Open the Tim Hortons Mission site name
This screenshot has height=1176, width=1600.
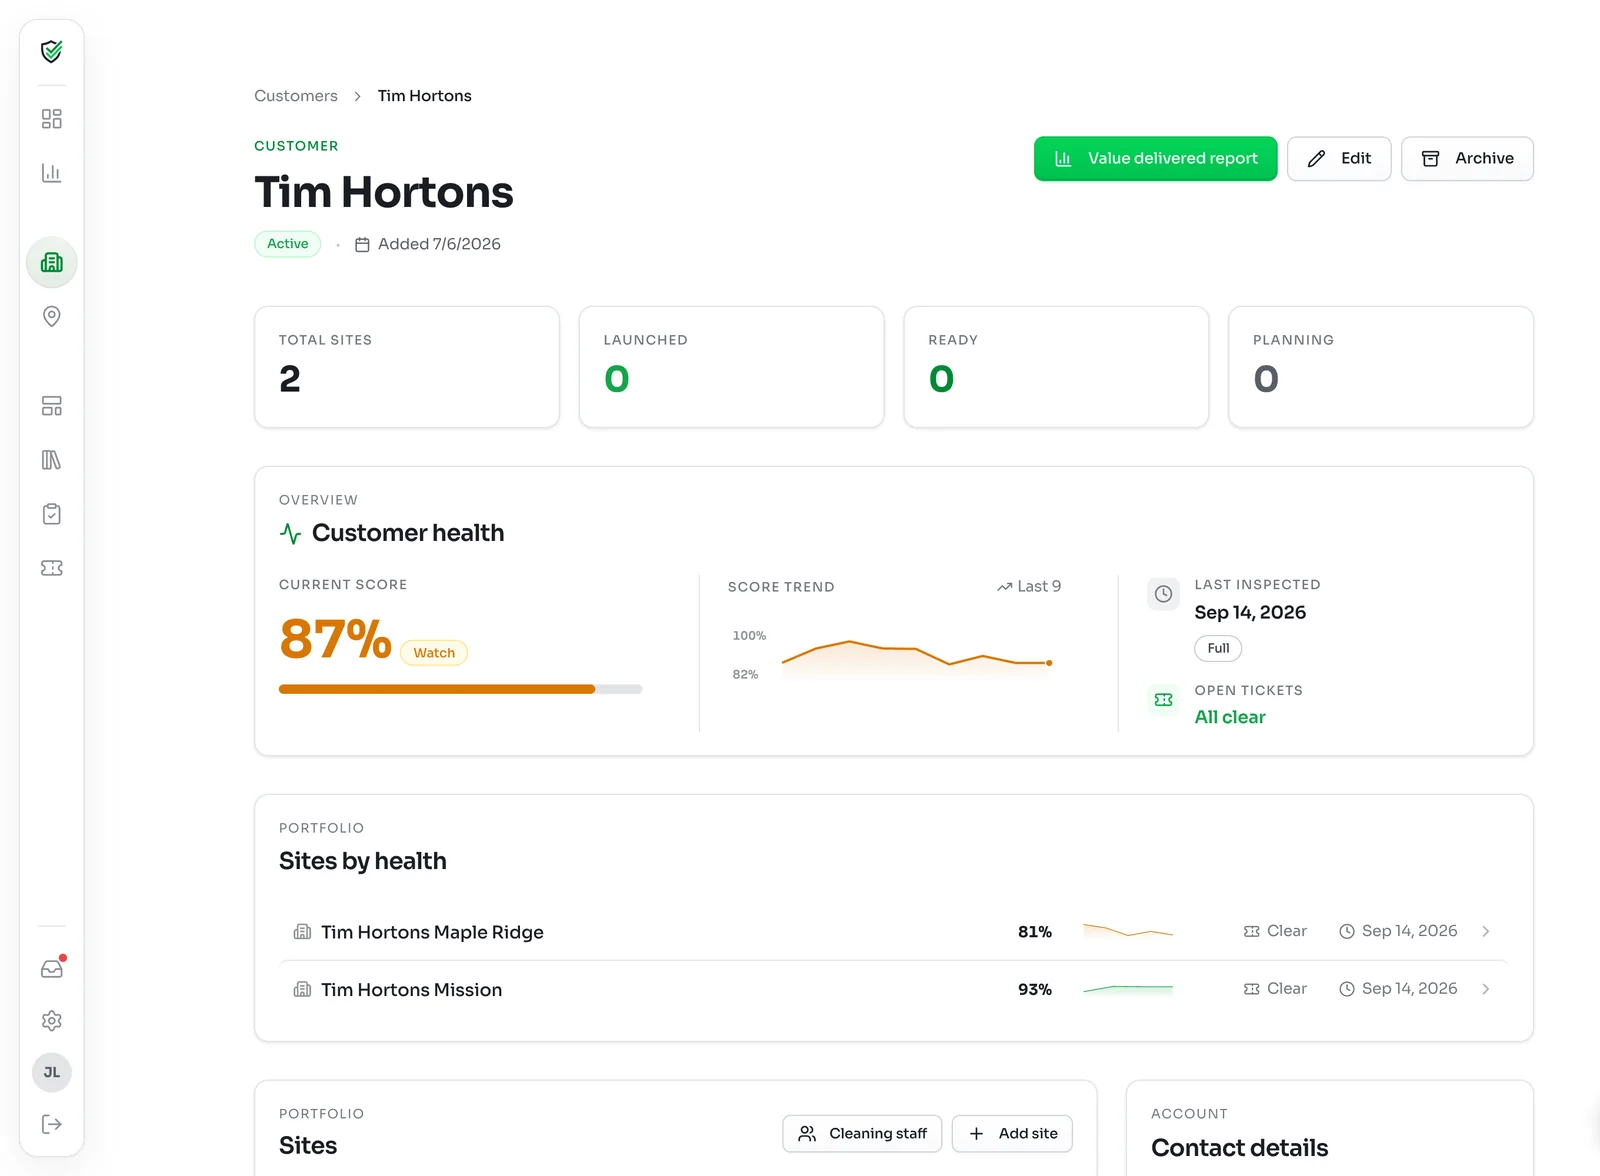click(411, 990)
